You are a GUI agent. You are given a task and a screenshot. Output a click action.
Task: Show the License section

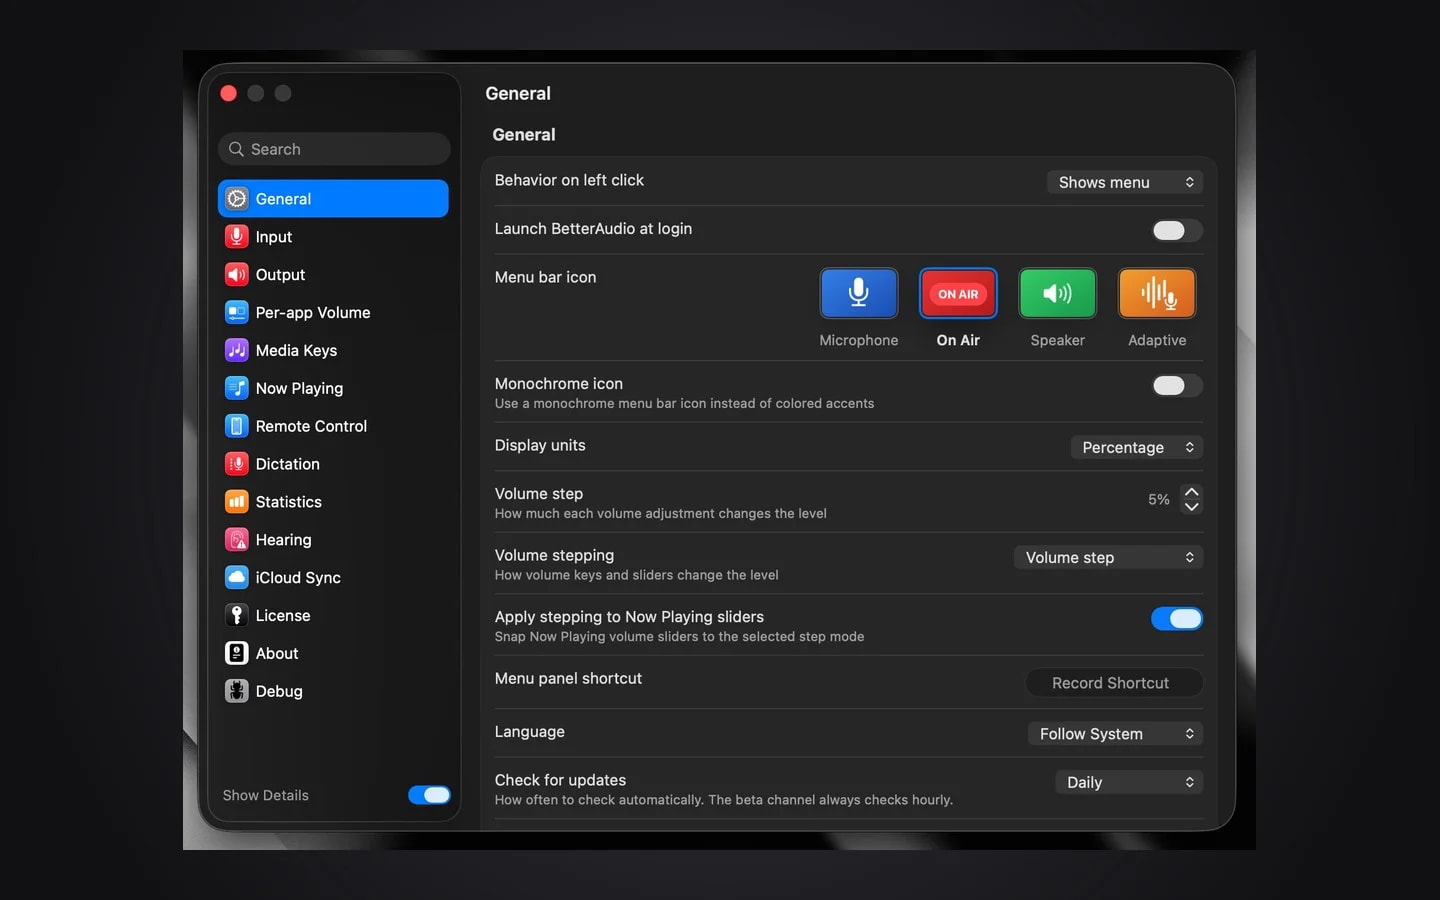point(333,616)
